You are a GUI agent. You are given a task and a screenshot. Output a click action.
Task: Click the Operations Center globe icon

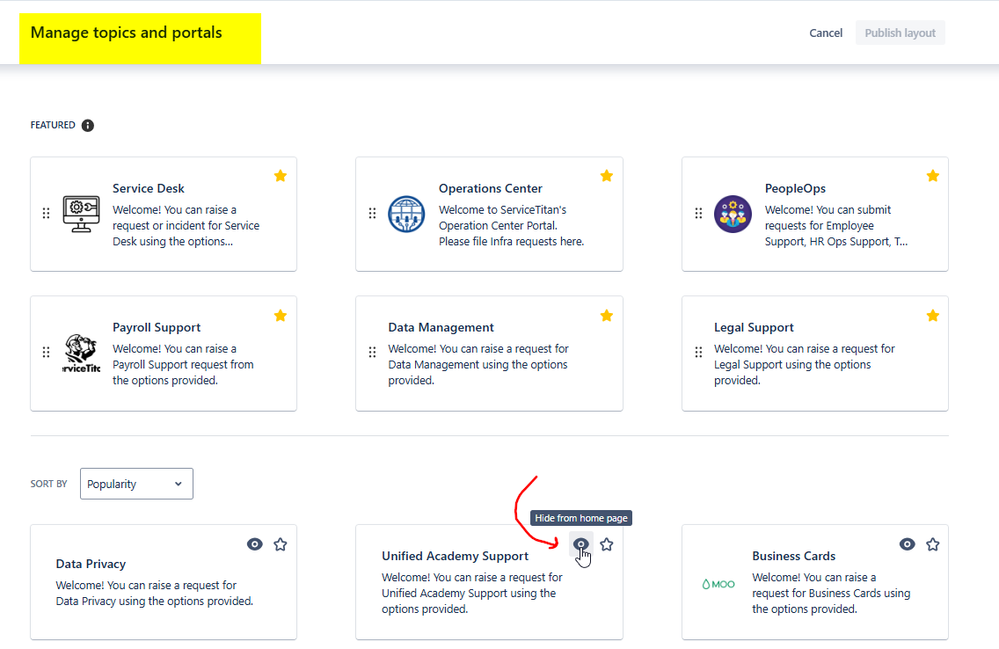pyautogui.click(x=406, y=213)
